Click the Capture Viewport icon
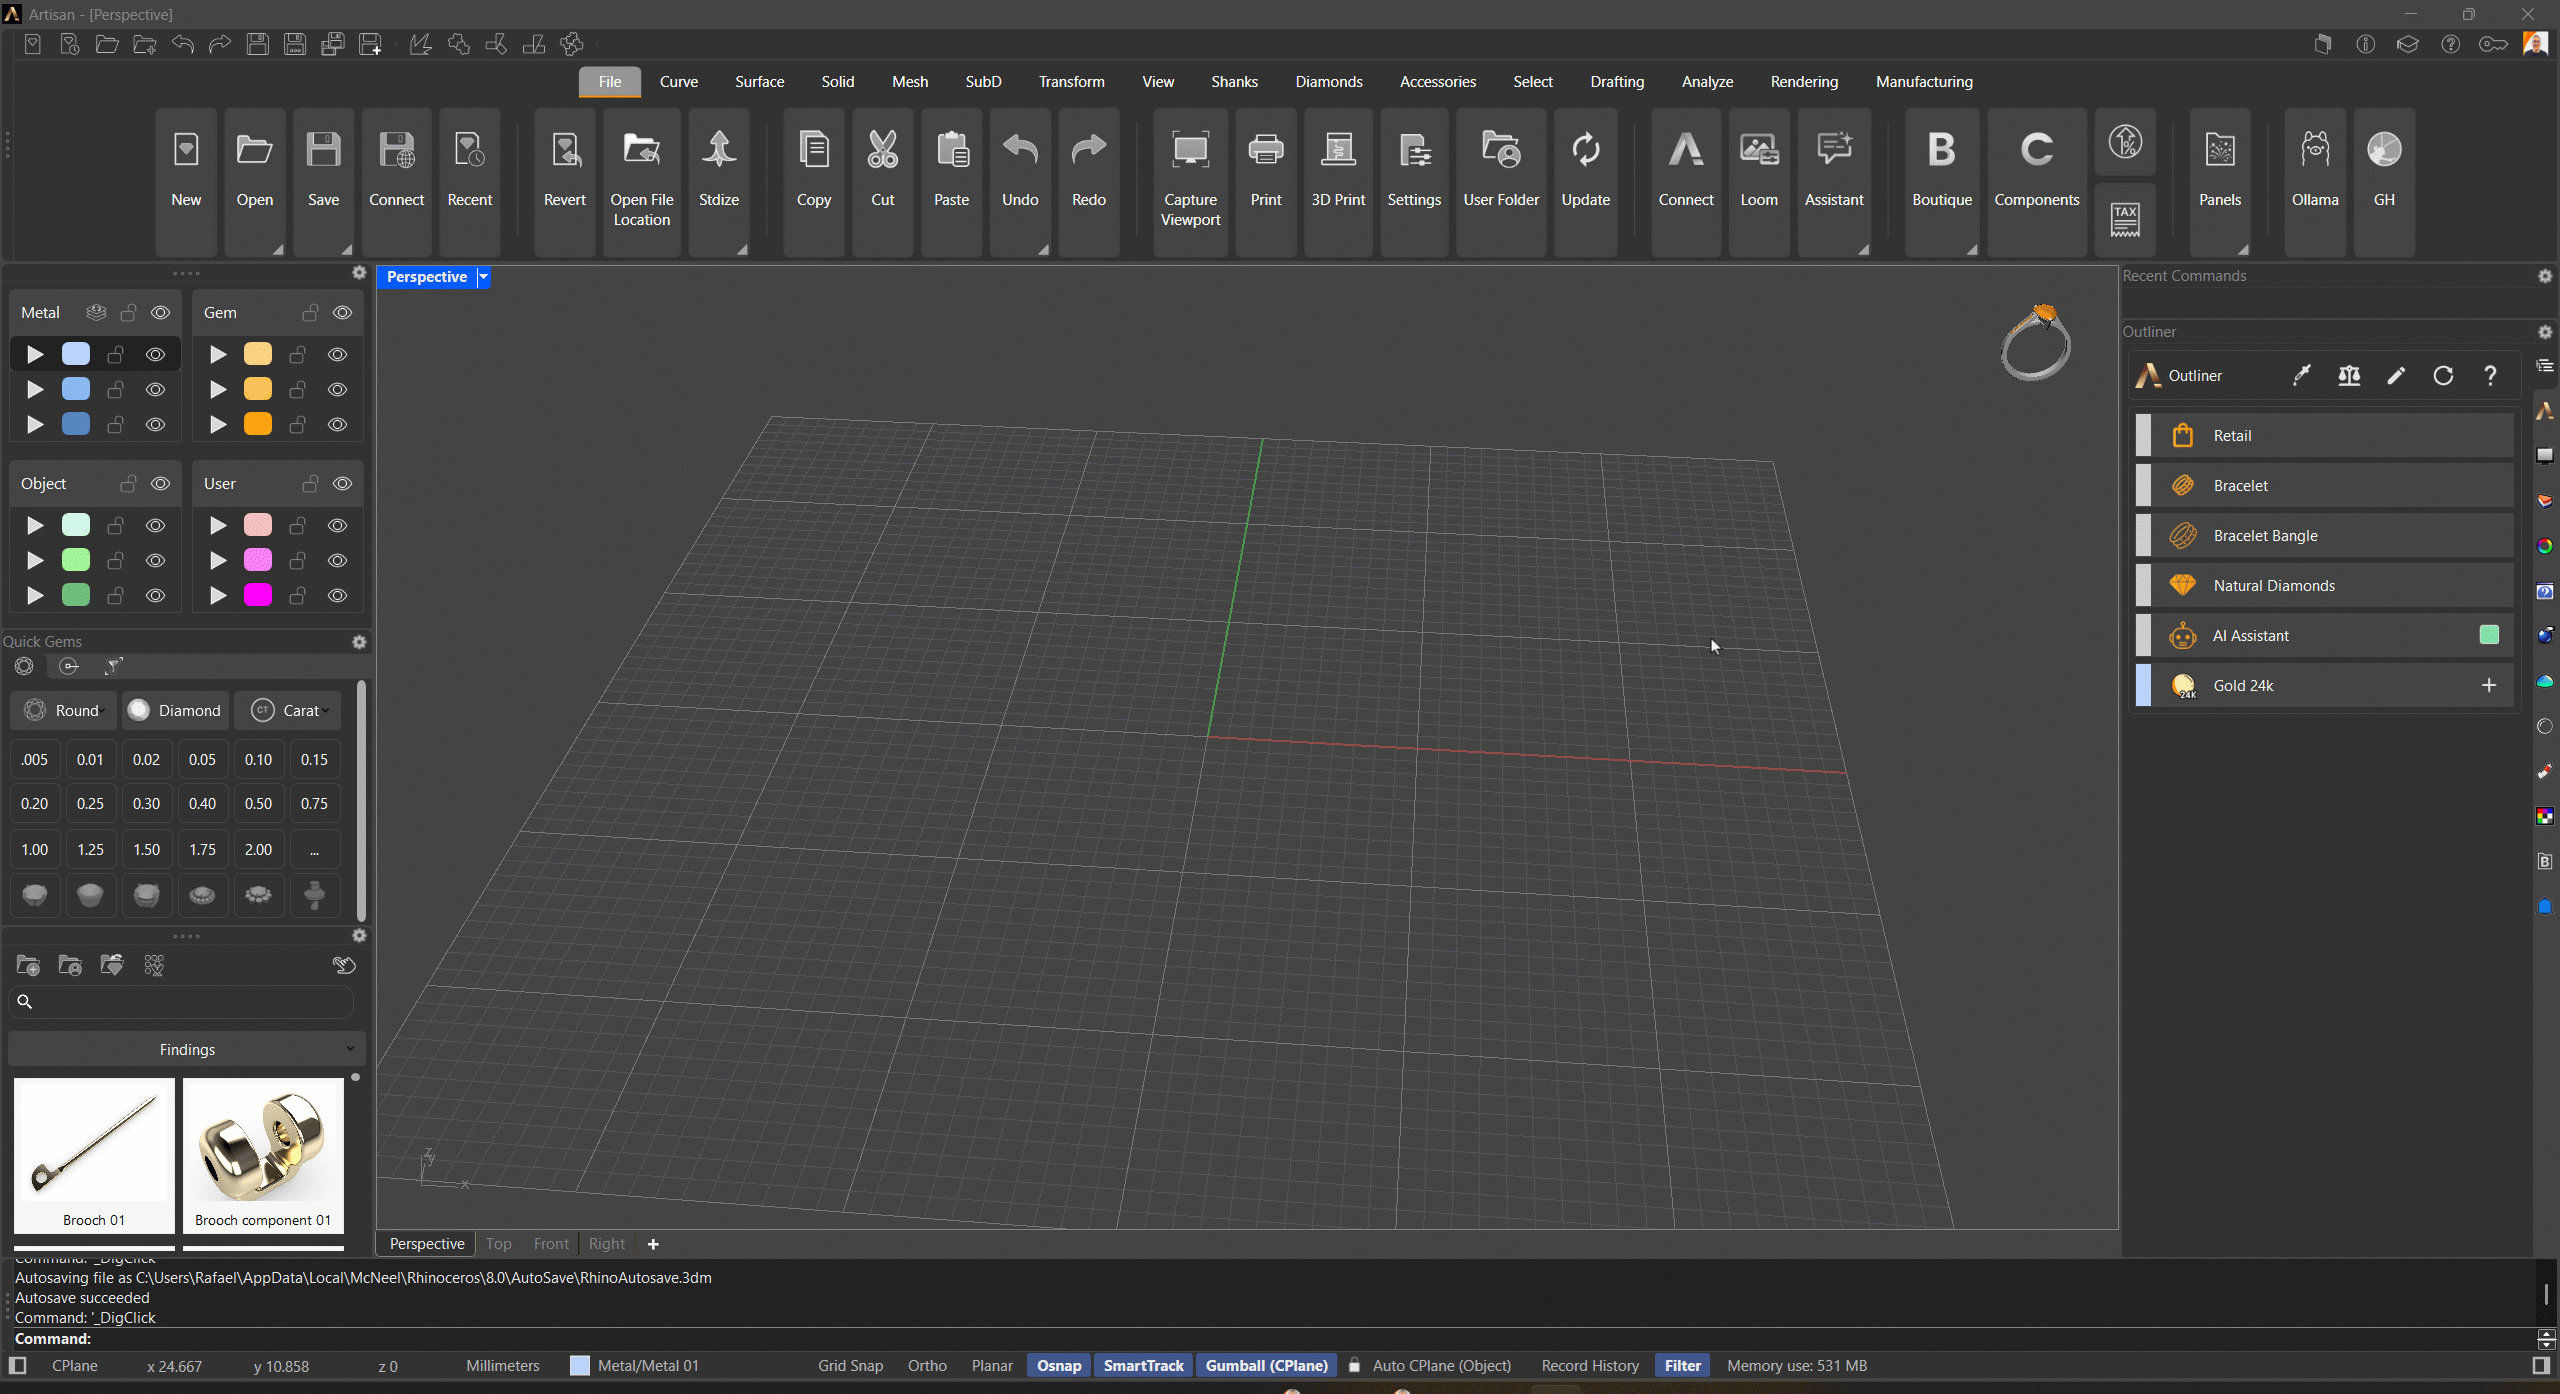Screen dimensions: 2560x1394 [x=1190, y=151]
